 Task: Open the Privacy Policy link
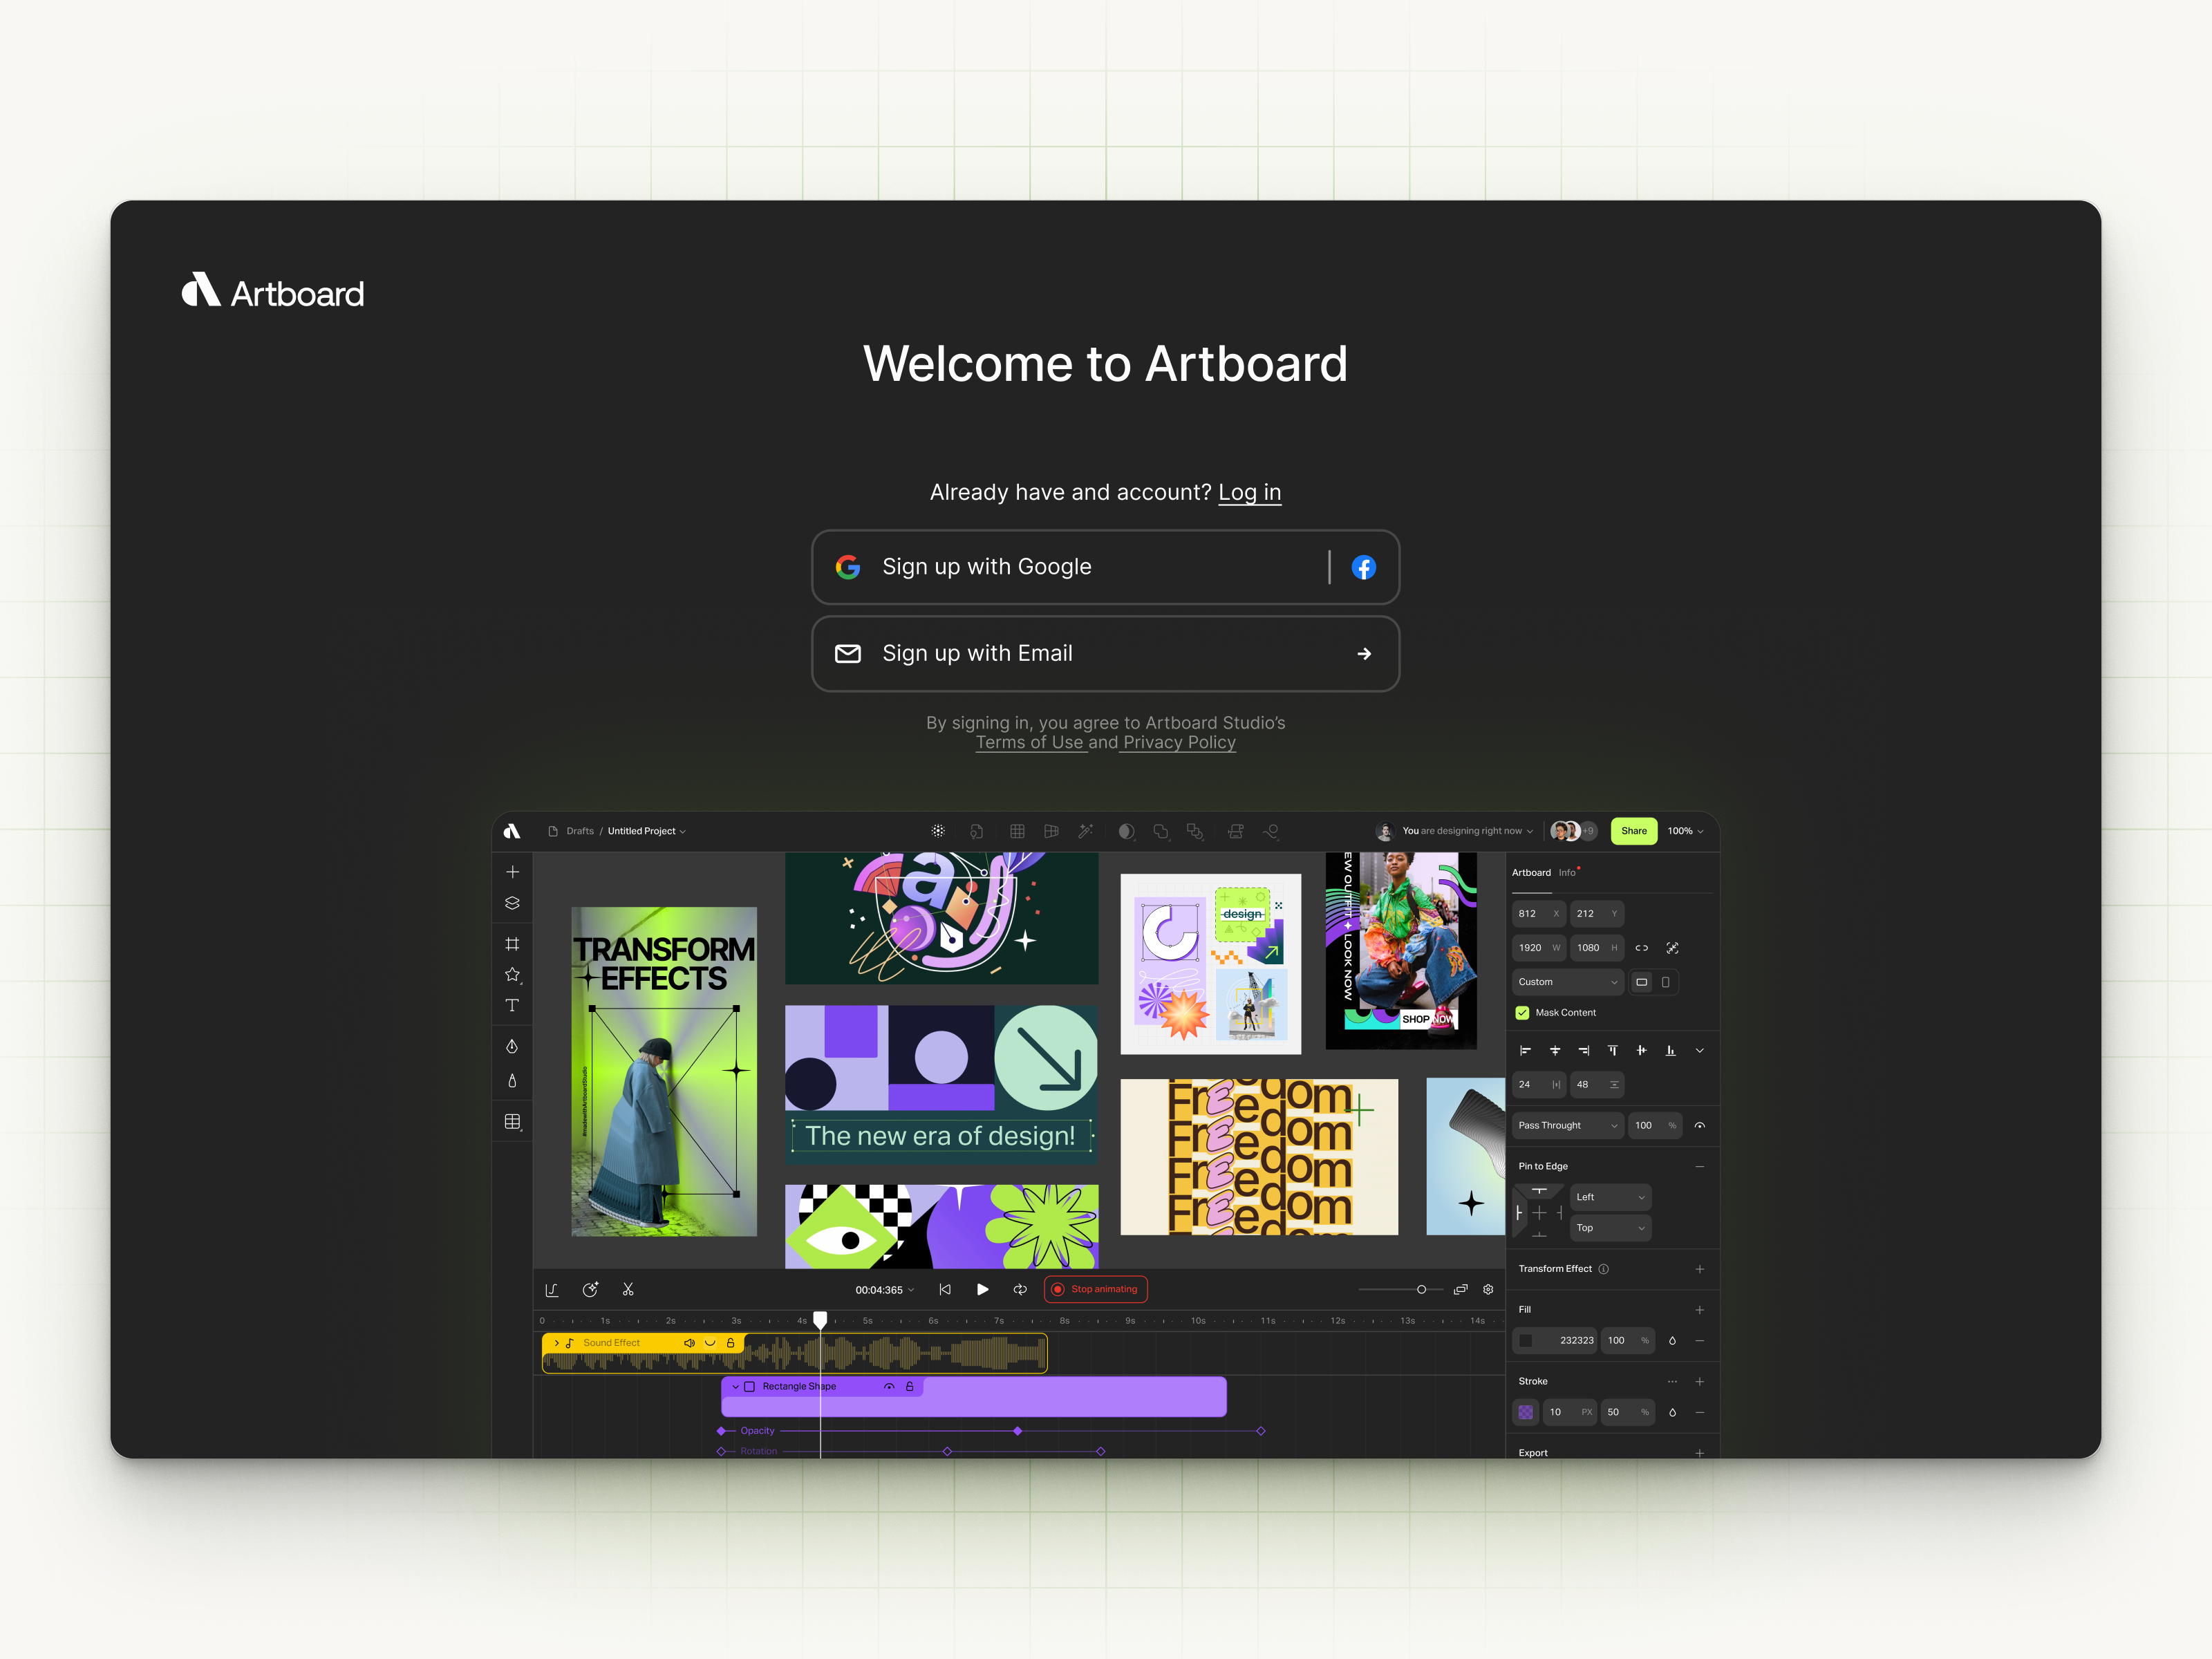[x=1179, y=742]
